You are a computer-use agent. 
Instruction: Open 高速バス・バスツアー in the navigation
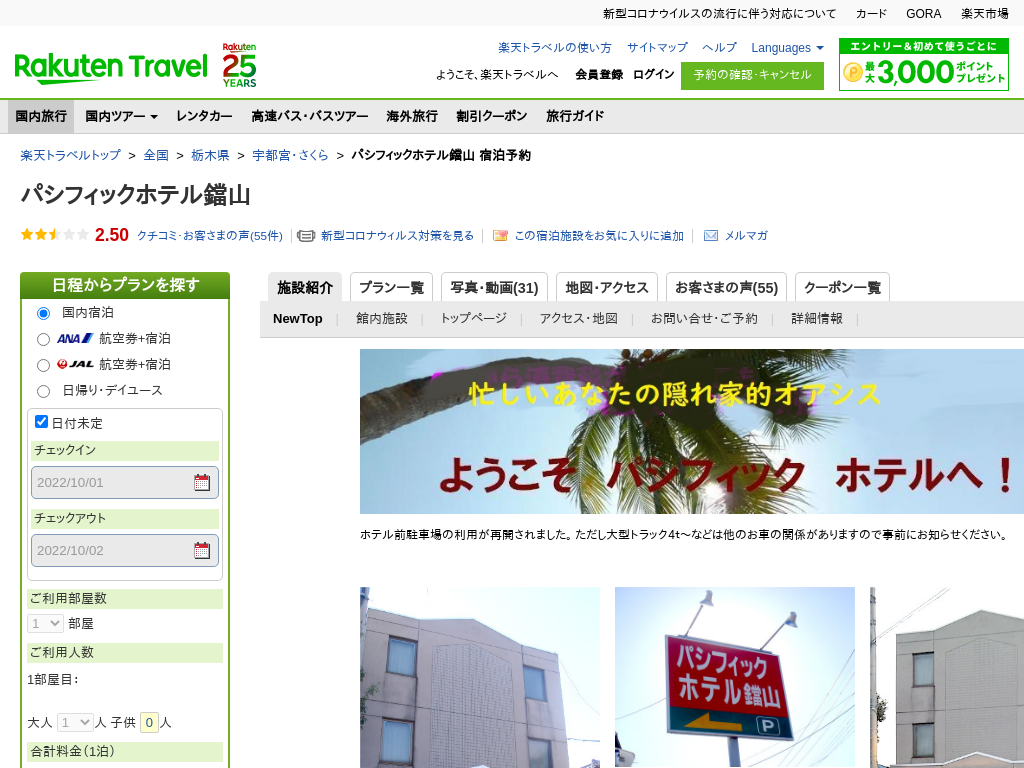[310, 116]
